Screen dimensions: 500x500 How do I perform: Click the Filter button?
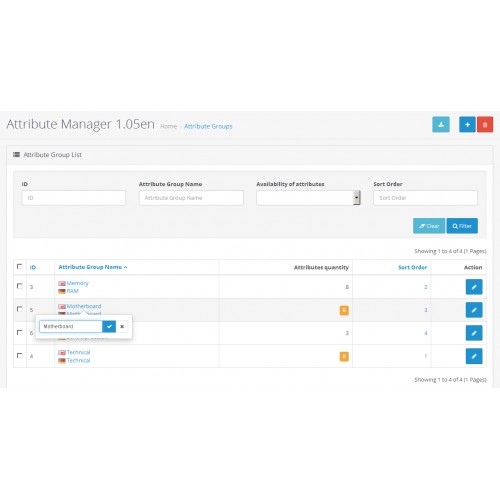[462, 226]
